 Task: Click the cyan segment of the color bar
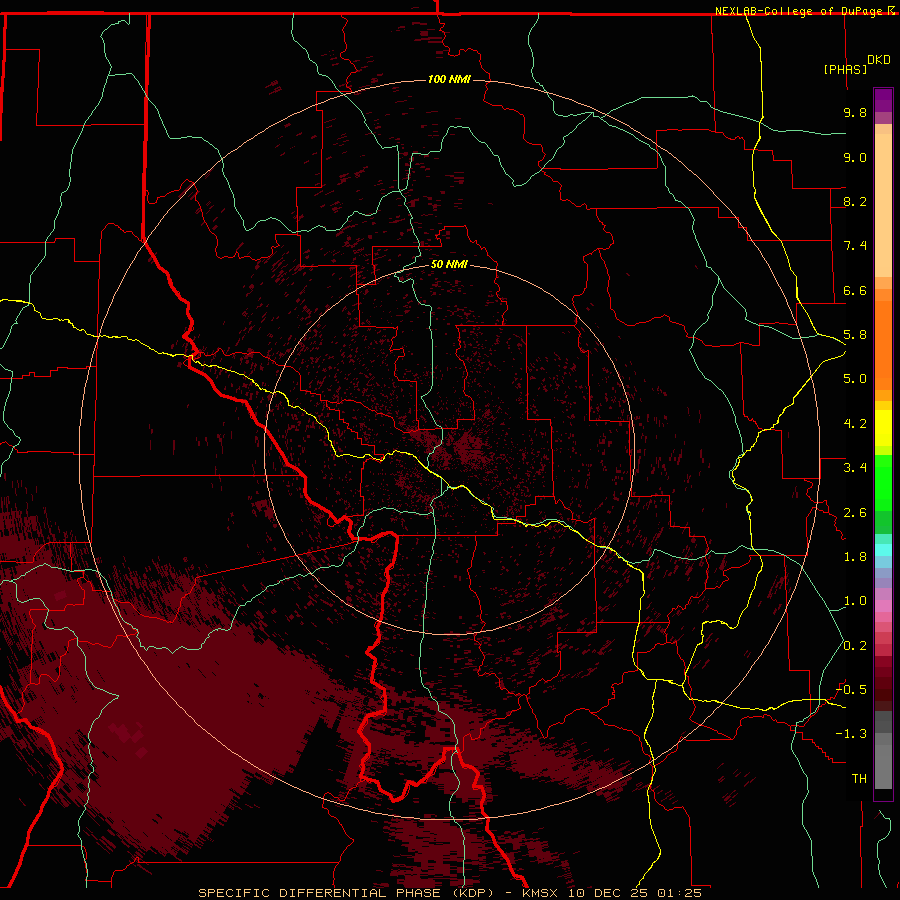(x=883, y=550)
